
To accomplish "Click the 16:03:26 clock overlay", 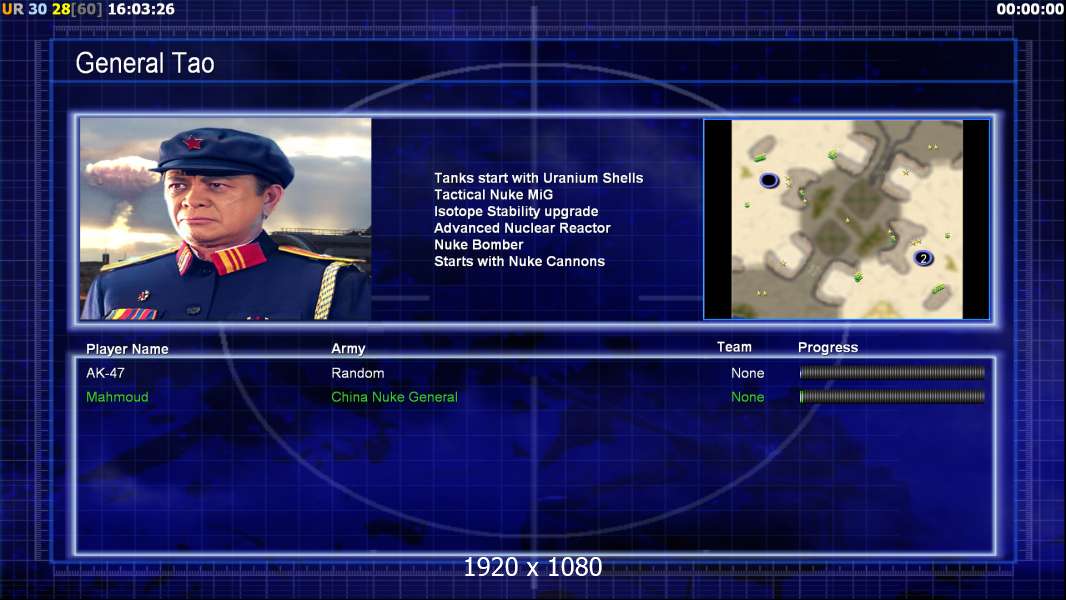I will 141,9.
